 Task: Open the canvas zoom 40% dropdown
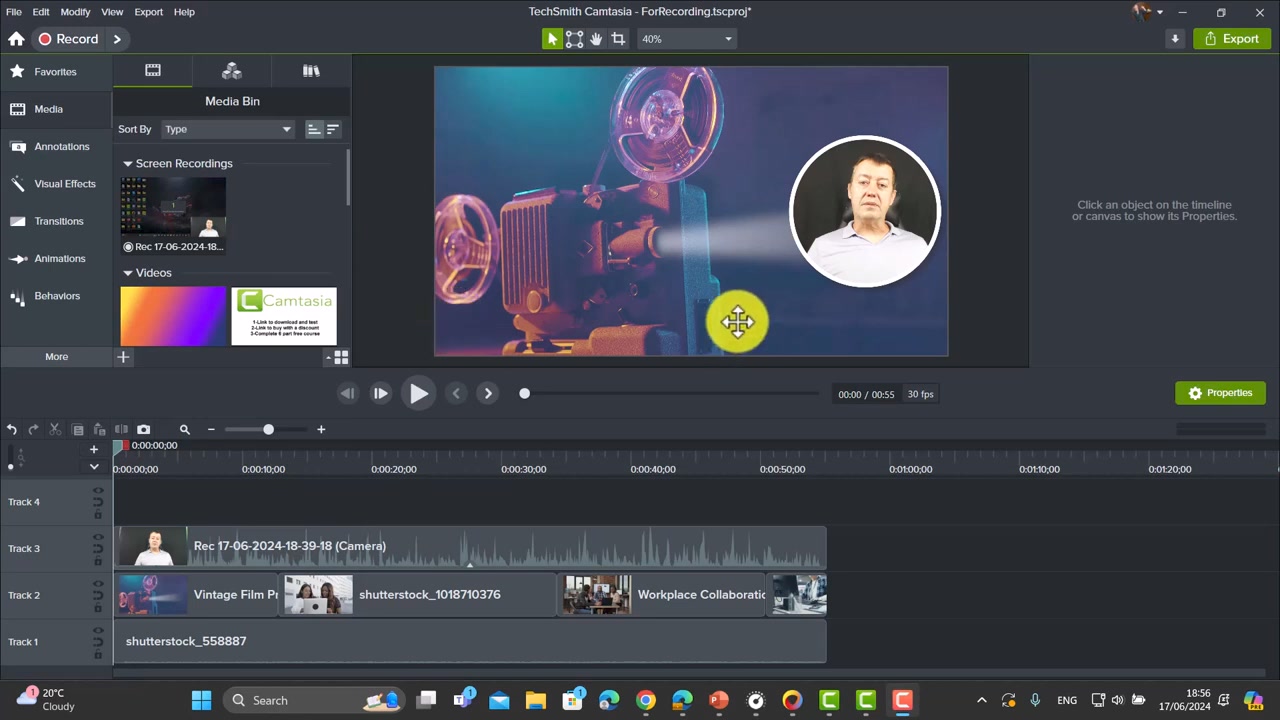(687, 39)
